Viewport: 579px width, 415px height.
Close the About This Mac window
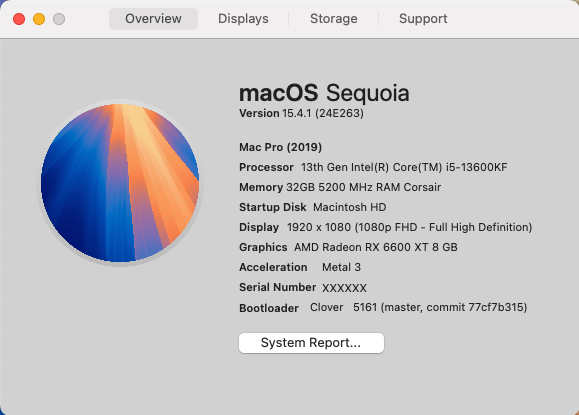19,19
